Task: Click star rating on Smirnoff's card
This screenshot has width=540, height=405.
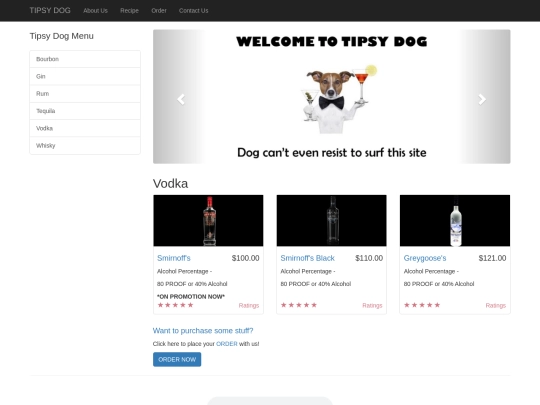Action: tap(175, 305)
